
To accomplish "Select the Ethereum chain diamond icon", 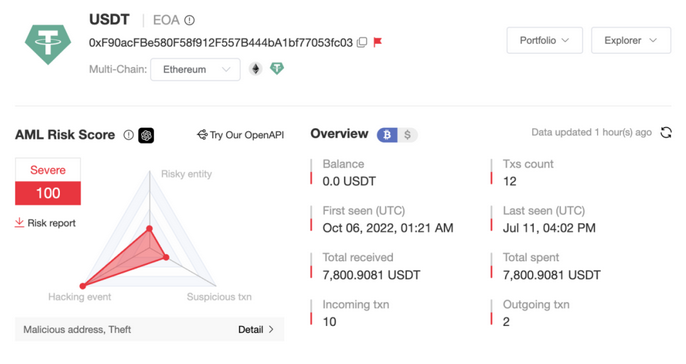I will pos(256,69).
